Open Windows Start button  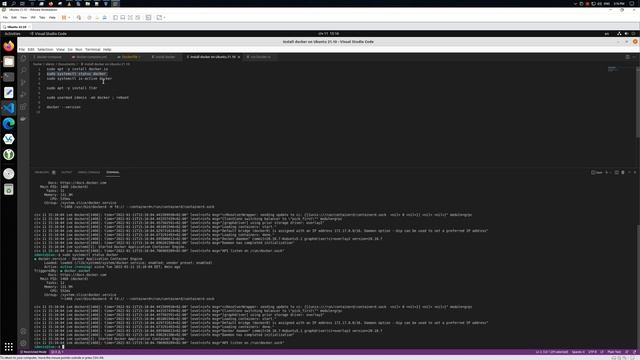click(4, 3)
